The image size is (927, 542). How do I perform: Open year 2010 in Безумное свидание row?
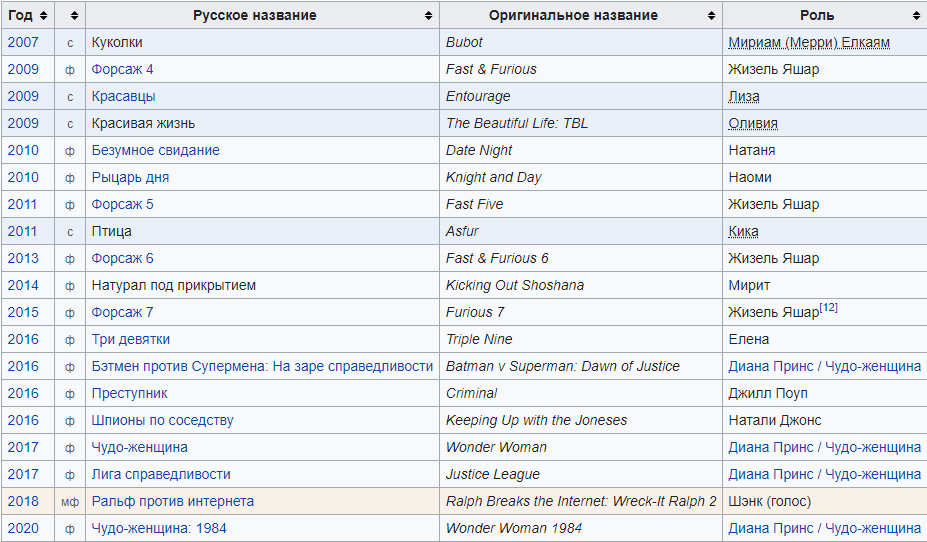23,150
